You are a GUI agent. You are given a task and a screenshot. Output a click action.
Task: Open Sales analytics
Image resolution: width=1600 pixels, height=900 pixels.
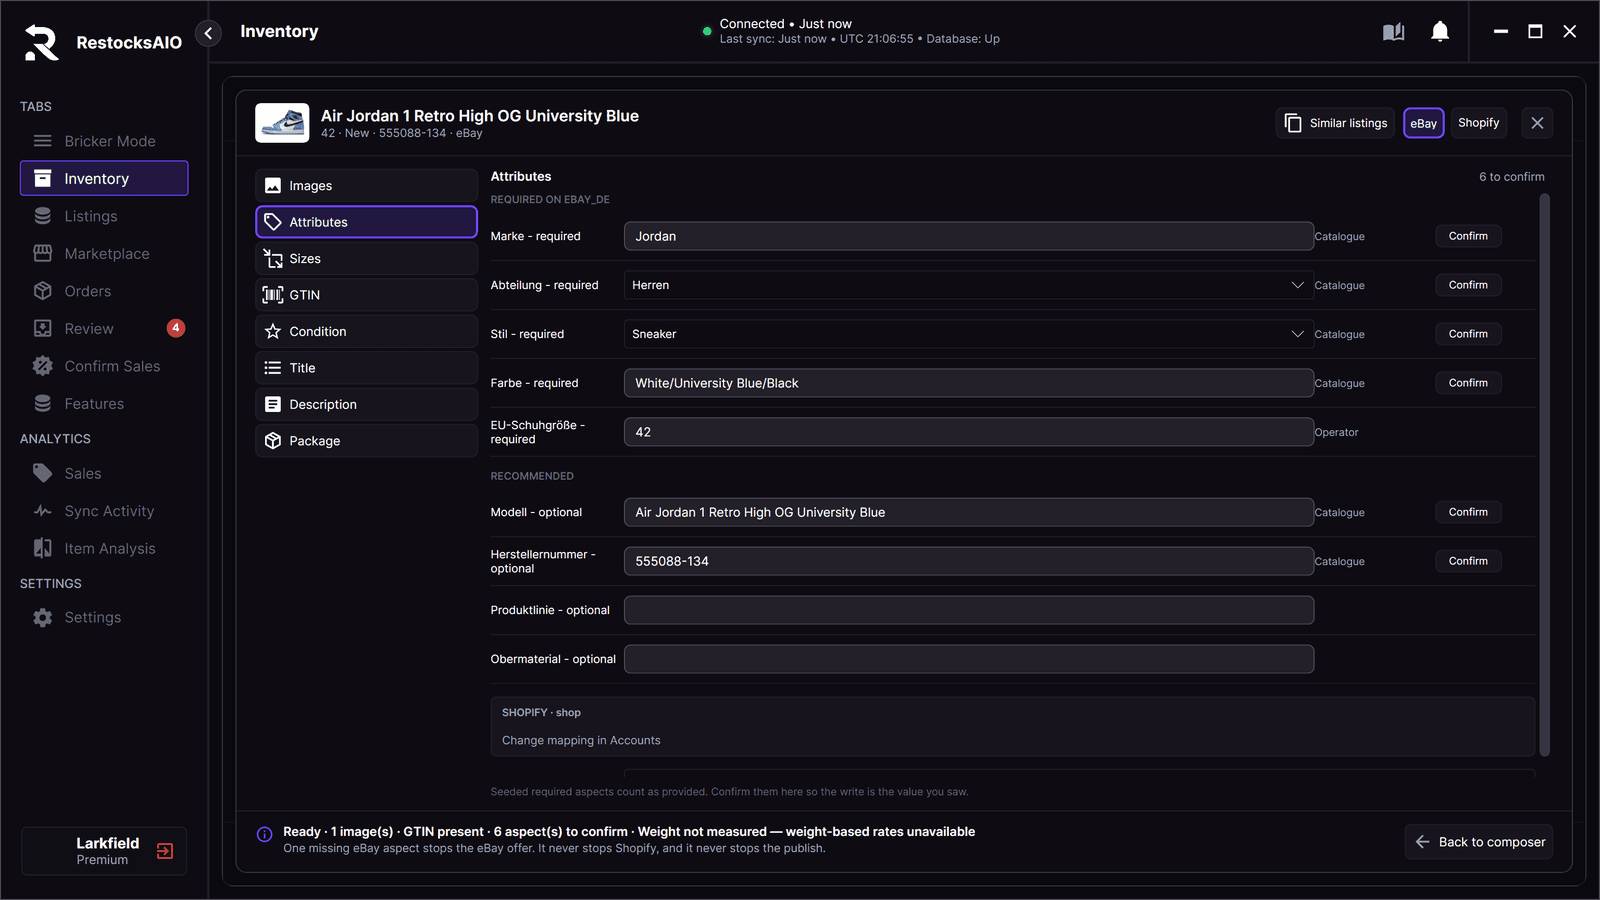[104, 474]
